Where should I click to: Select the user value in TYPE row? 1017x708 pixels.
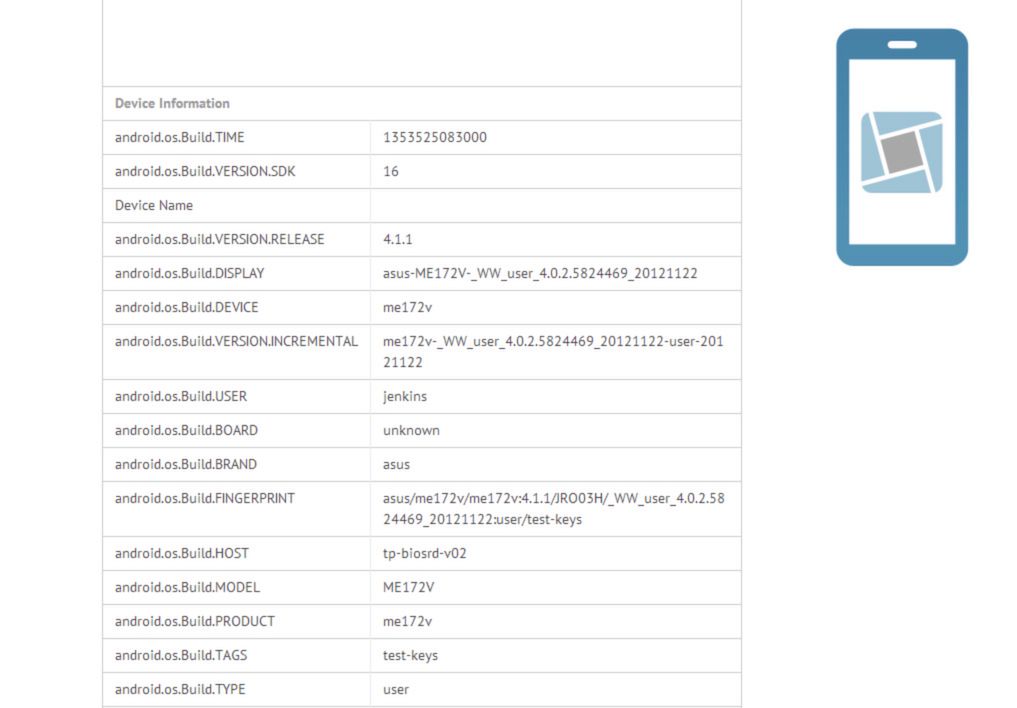click(396, 690)
